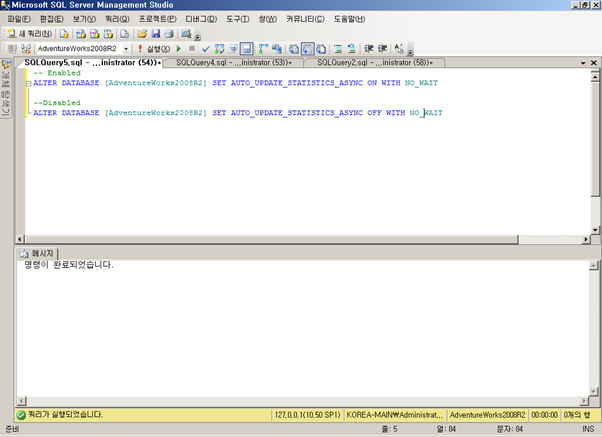Viewport: 602px width, 437px height.
Task: Open the 편집(E) menu
Action: click(x=52, y=19)
